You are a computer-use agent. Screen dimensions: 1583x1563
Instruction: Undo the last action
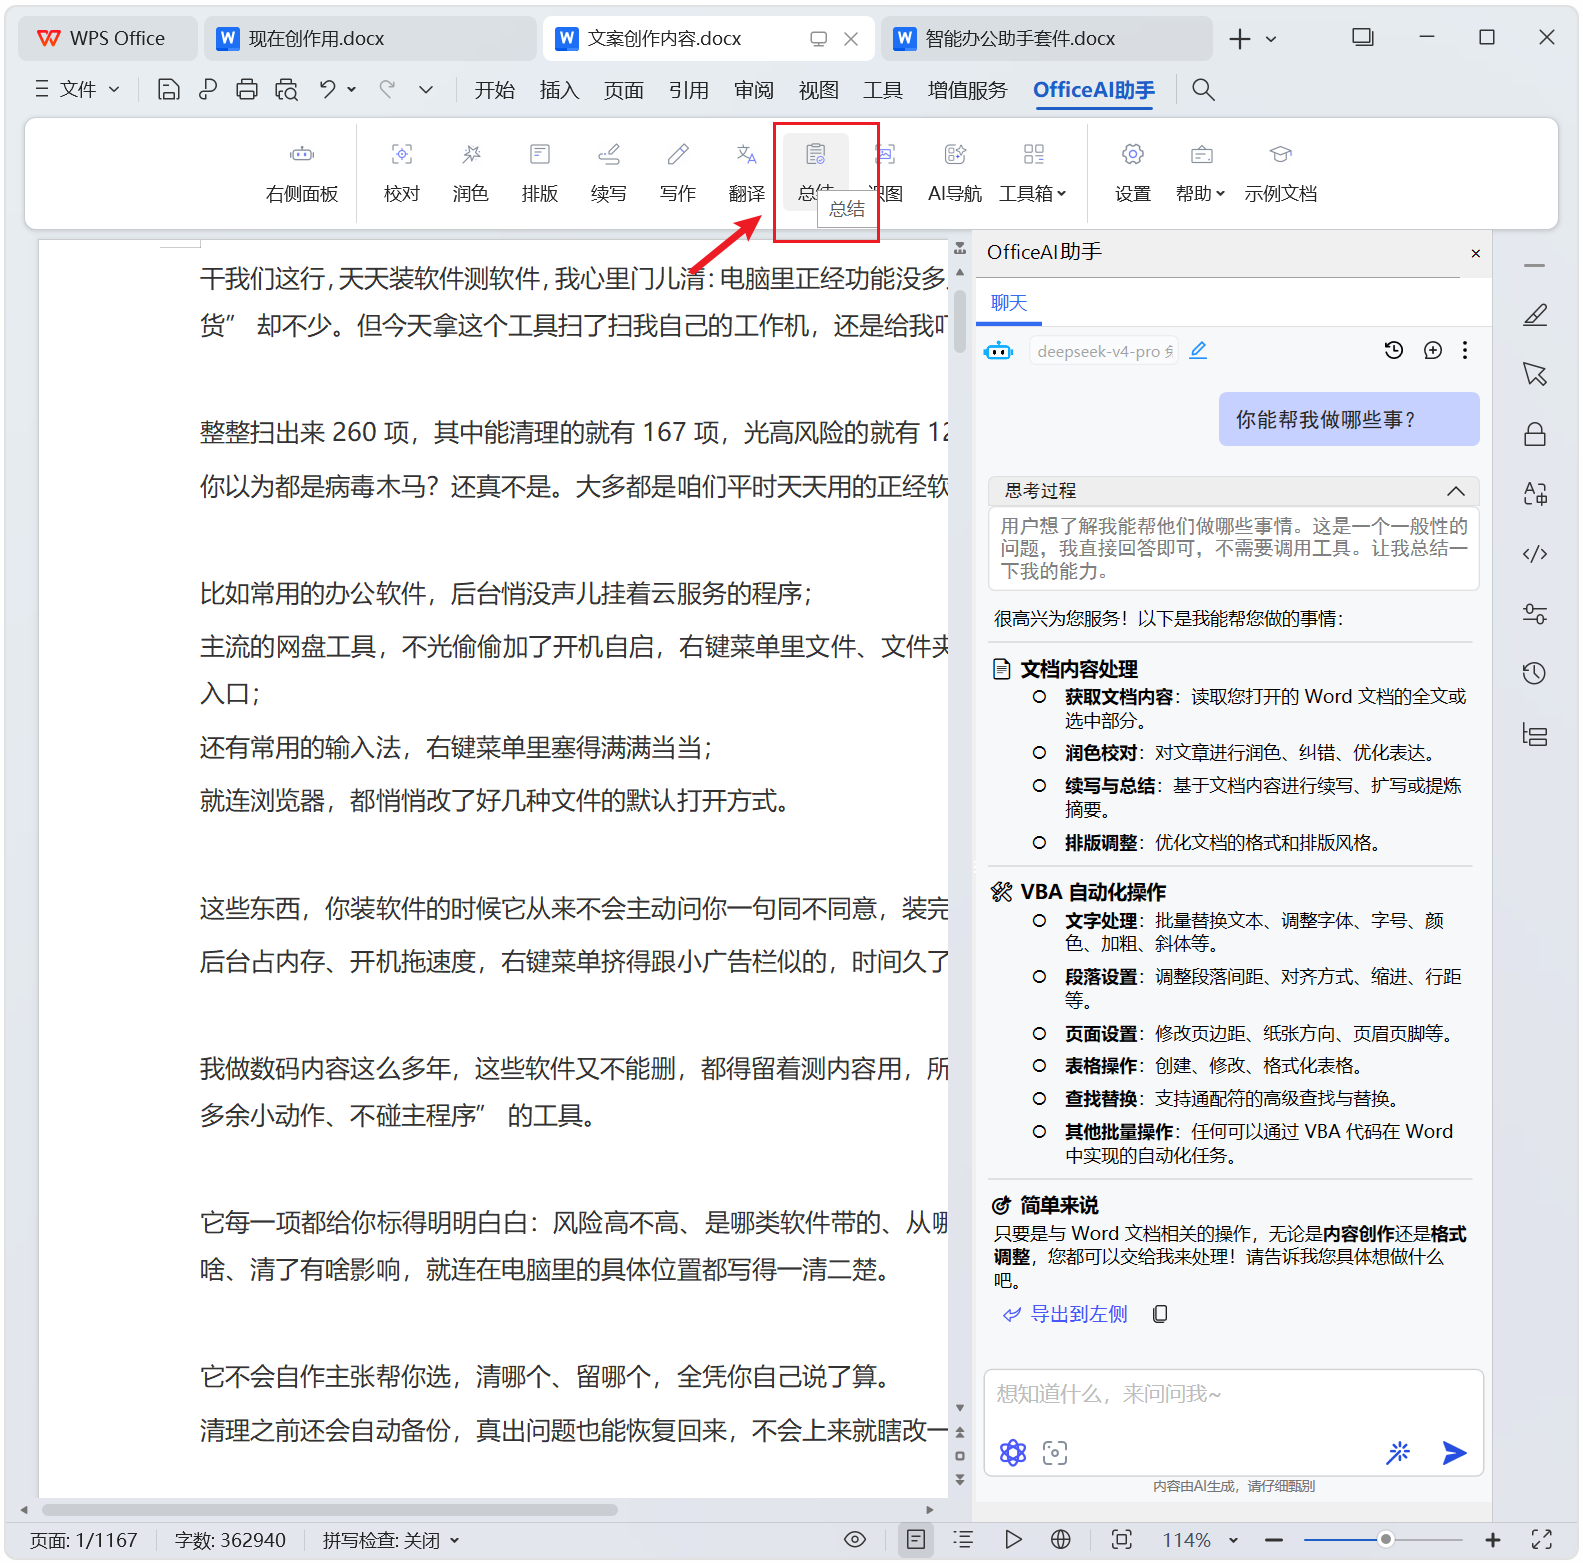pyautogui.click(x=327, y=90)
